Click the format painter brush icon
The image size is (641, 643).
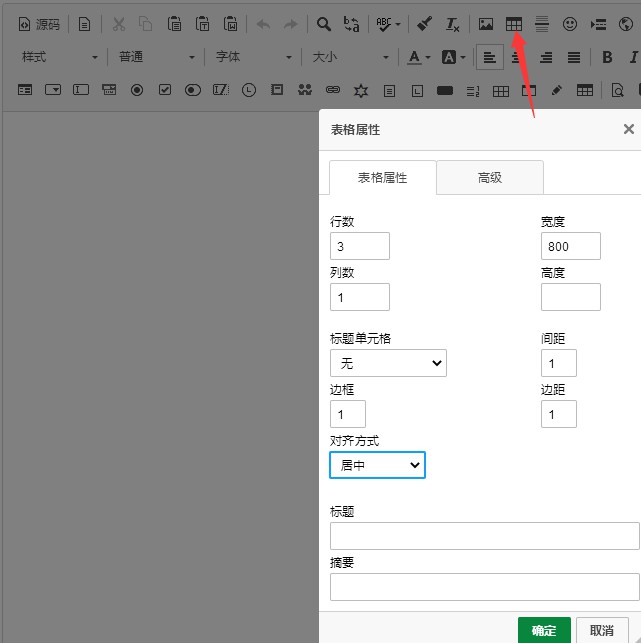click(x=424, y=25)
